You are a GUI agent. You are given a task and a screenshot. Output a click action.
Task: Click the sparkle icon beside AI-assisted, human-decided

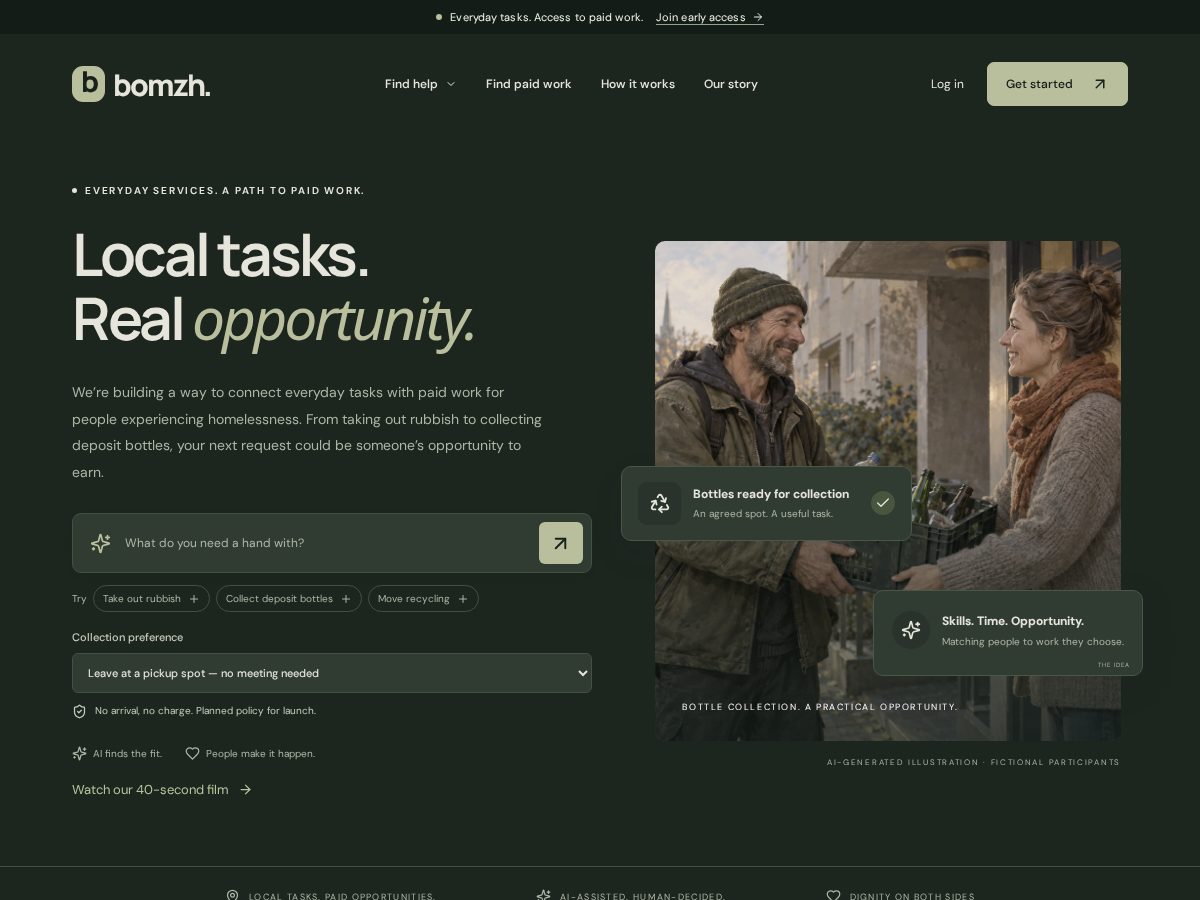click(x=544, y=896)
